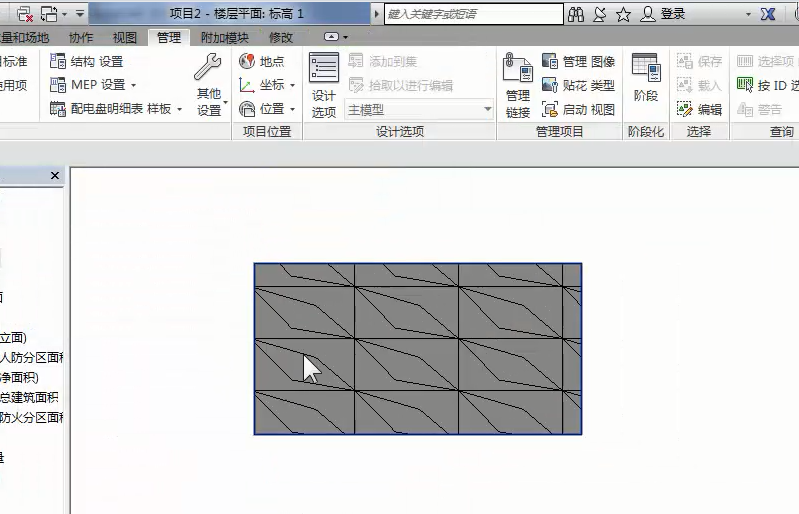This screenshot has width=799, height=514.
Task: Expand the 位置 position dropdown
Action: point(292,110)
